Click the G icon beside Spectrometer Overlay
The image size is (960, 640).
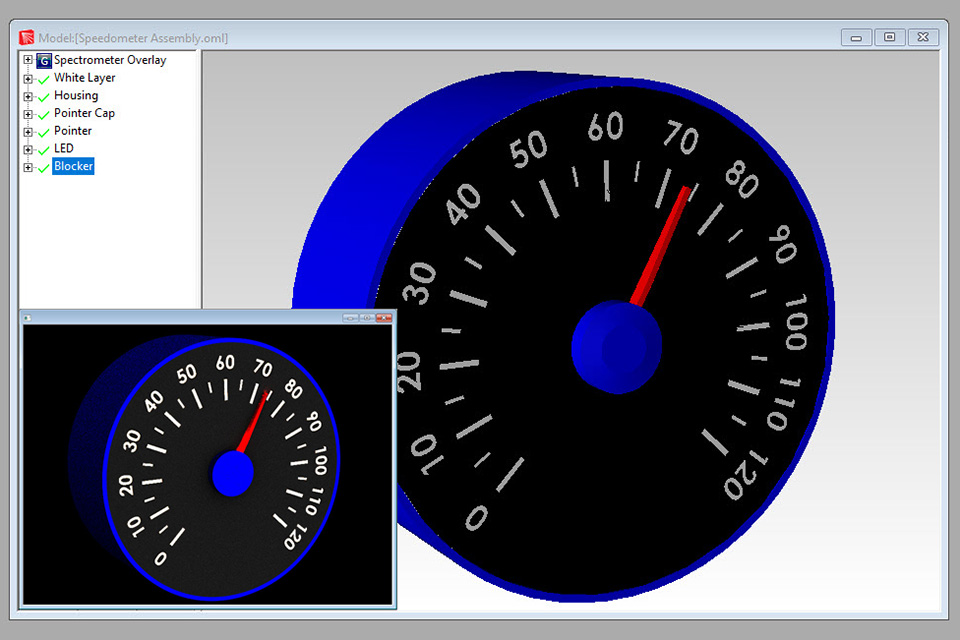[x=43, y=60]
